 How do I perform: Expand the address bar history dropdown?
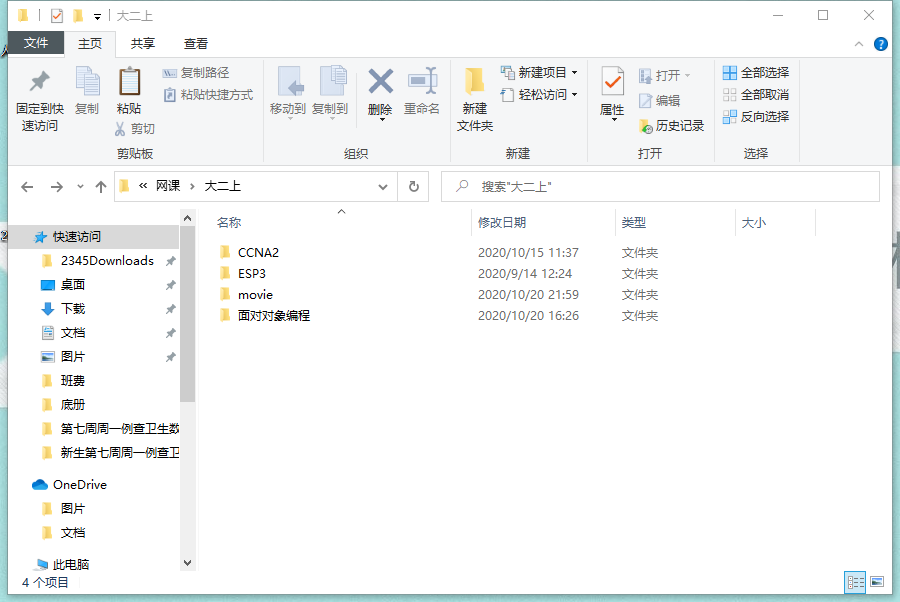tap(383, 187)
